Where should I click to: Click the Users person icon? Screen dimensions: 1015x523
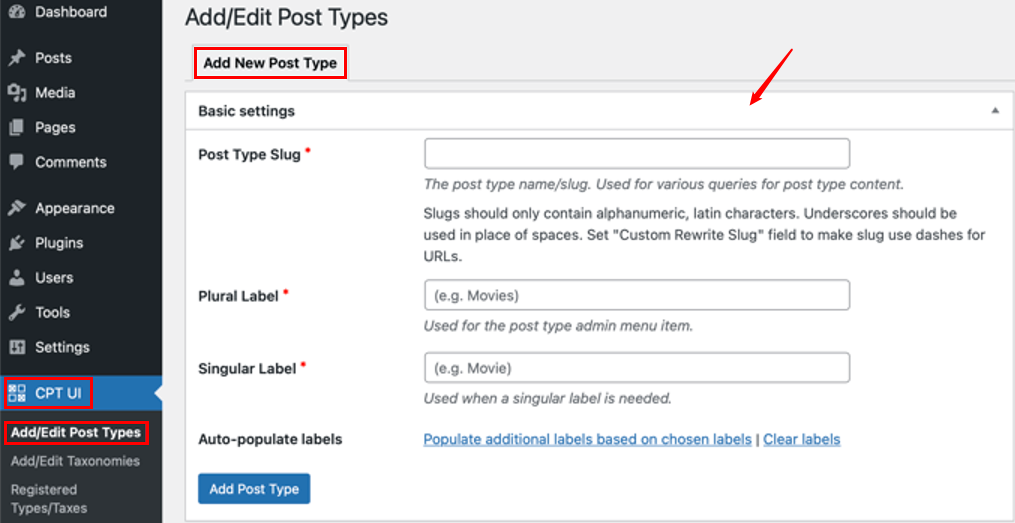tap(17, 278)
